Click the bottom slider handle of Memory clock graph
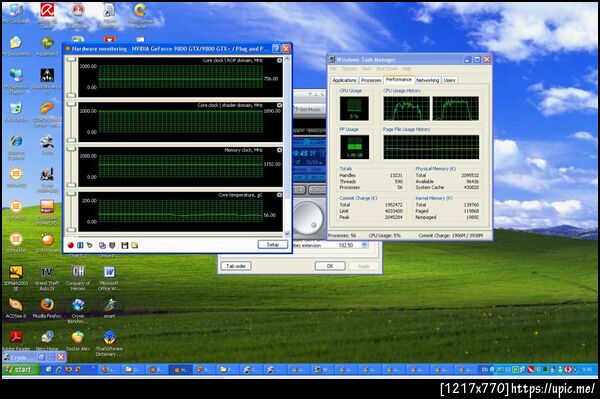Screen dimensions: 600x399 tap(72, 185)
